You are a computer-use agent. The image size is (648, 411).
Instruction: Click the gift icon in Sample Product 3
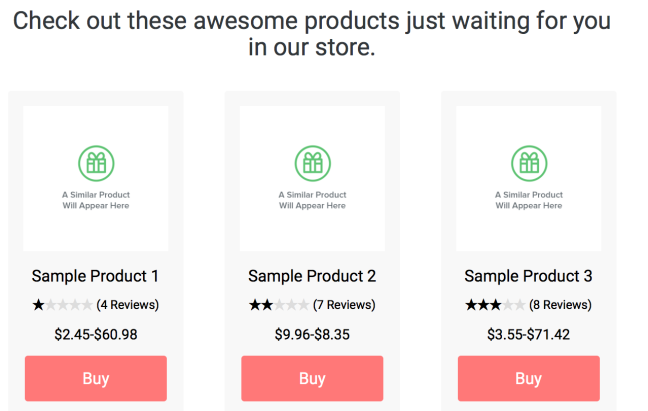pos(528,162)
